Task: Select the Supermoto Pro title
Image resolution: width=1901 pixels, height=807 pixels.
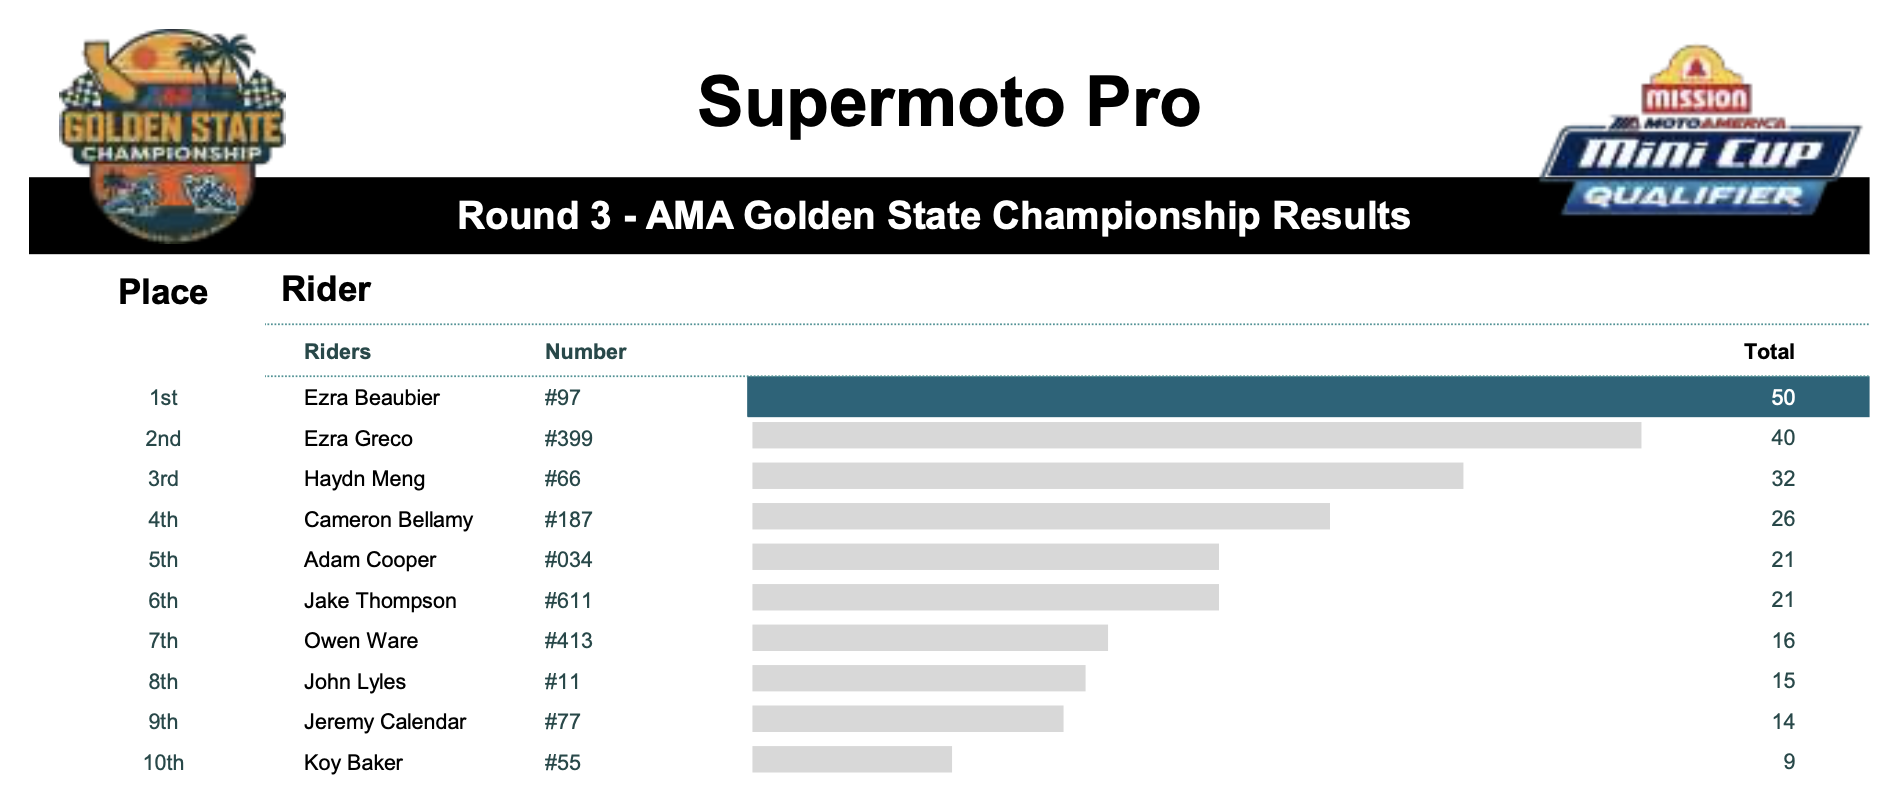Action: 949,102
